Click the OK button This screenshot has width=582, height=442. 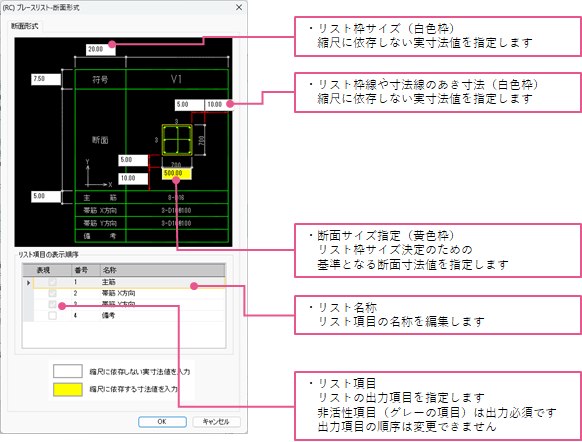[x=162, y=422]
